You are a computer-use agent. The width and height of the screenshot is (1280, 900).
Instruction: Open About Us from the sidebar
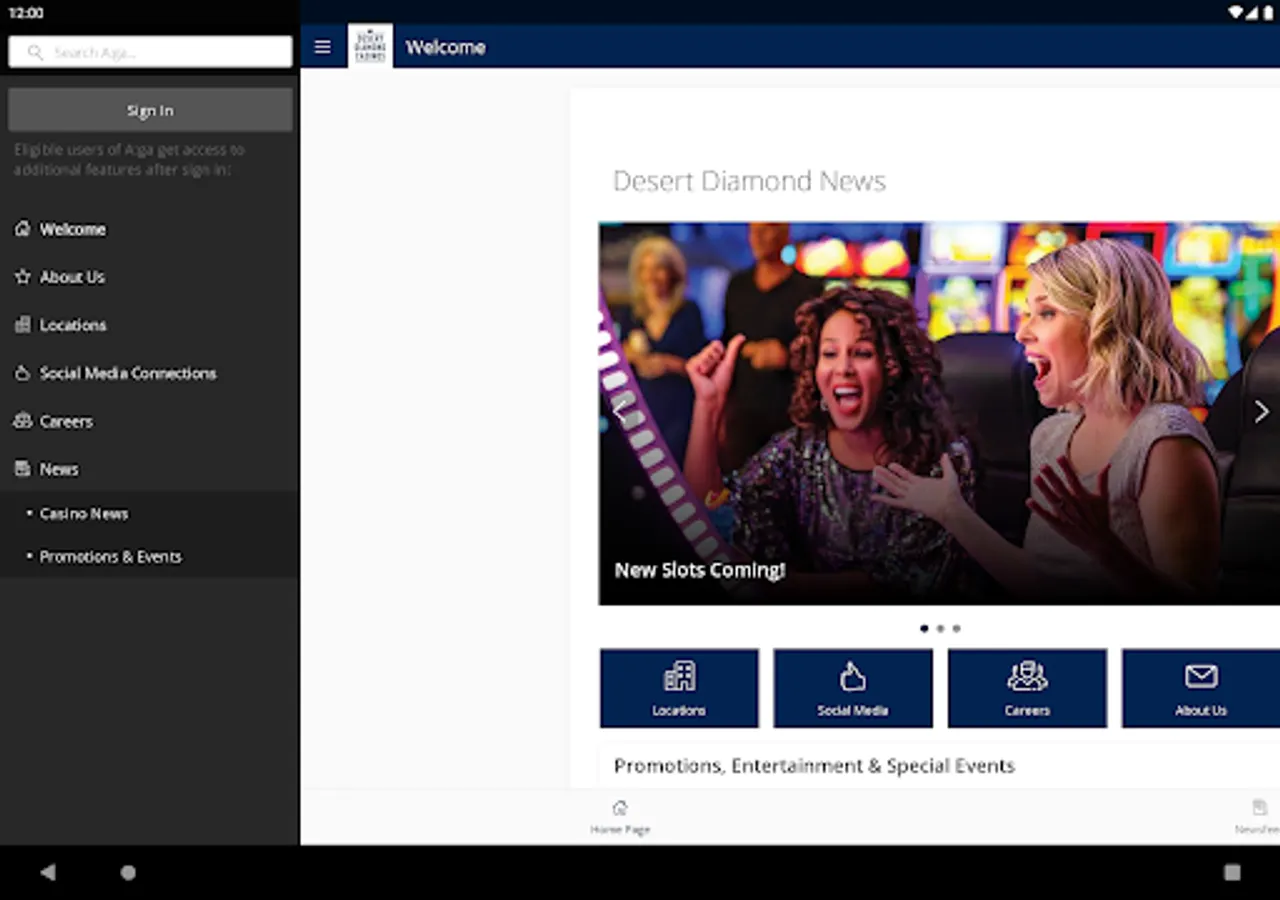[x=72, y=277]
